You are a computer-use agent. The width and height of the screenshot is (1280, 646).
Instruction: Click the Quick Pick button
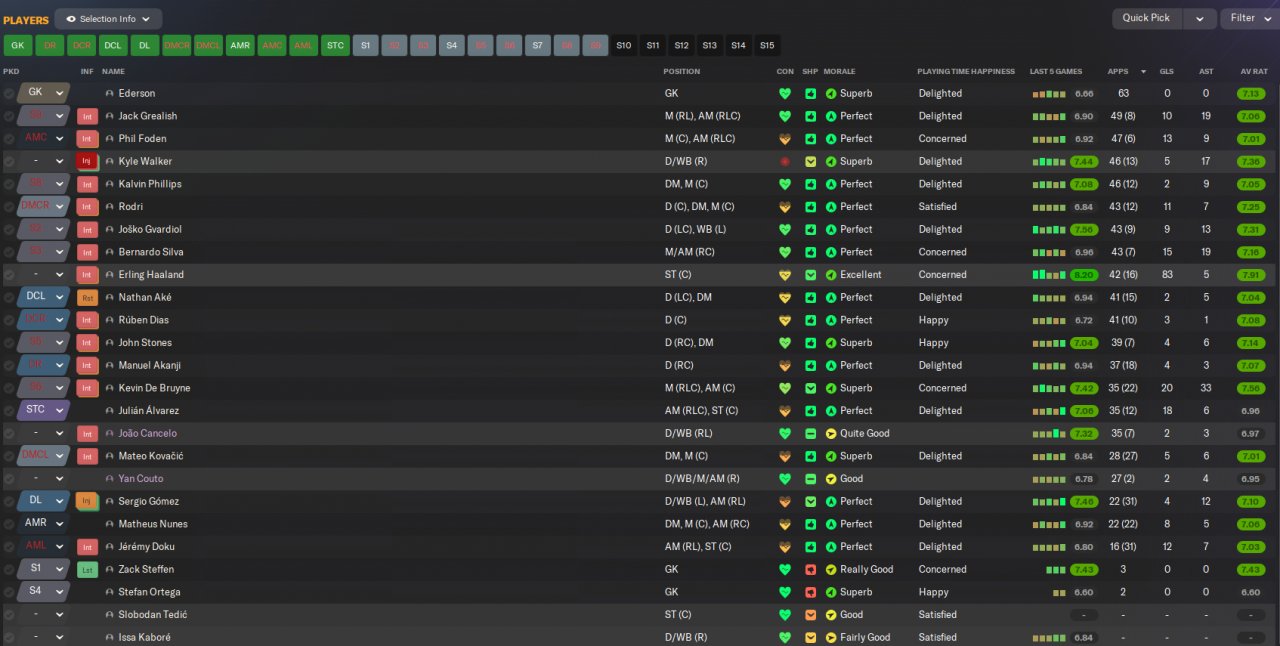click(x=1146, y=18)
